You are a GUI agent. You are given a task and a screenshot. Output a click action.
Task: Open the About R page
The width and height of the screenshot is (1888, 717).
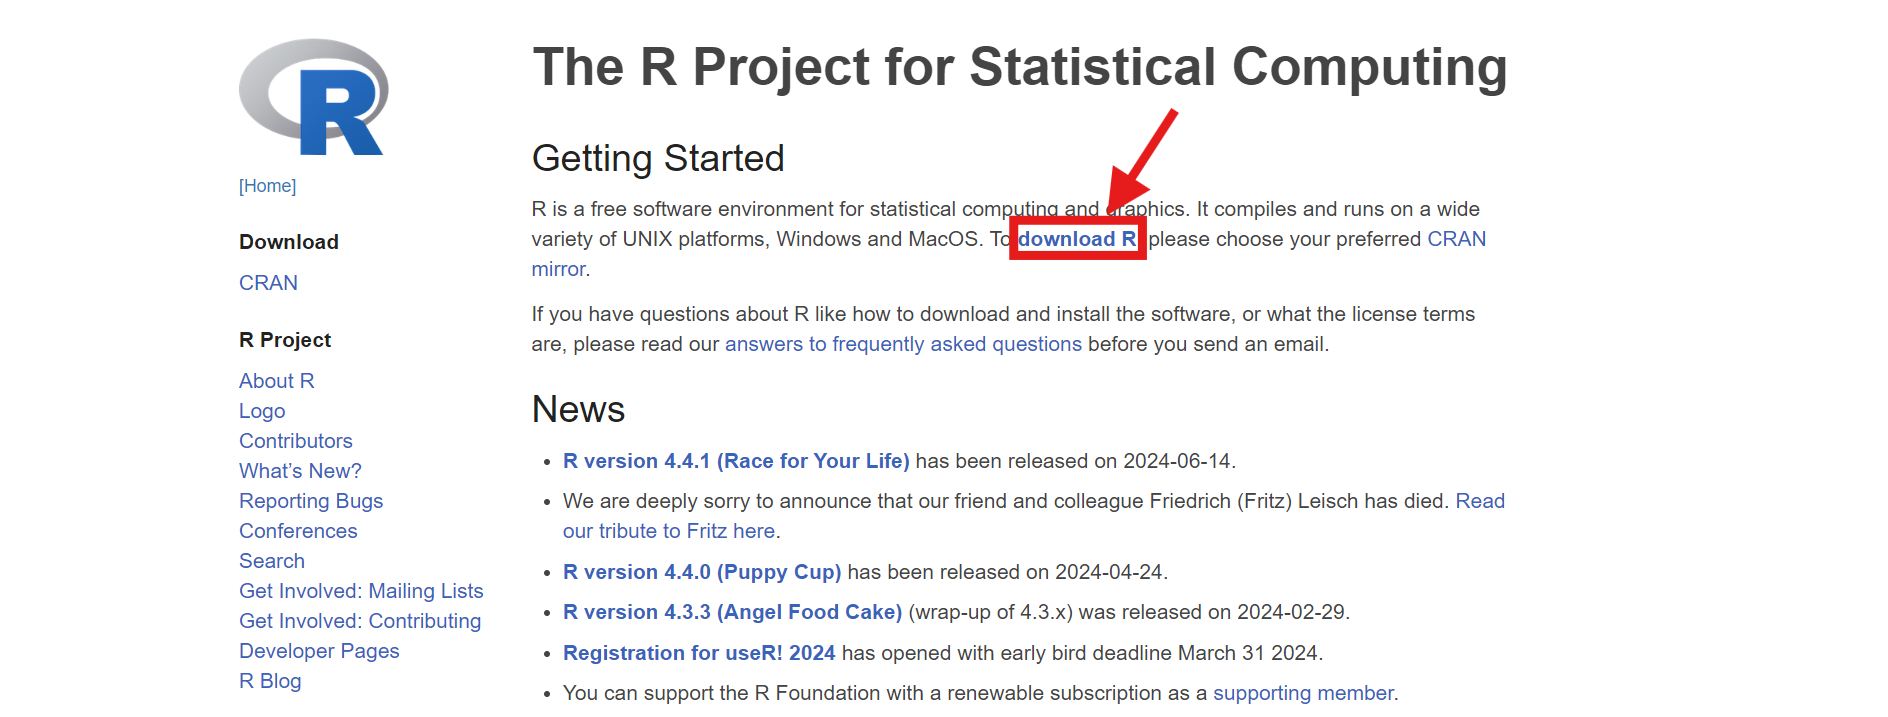pos(277,381)
